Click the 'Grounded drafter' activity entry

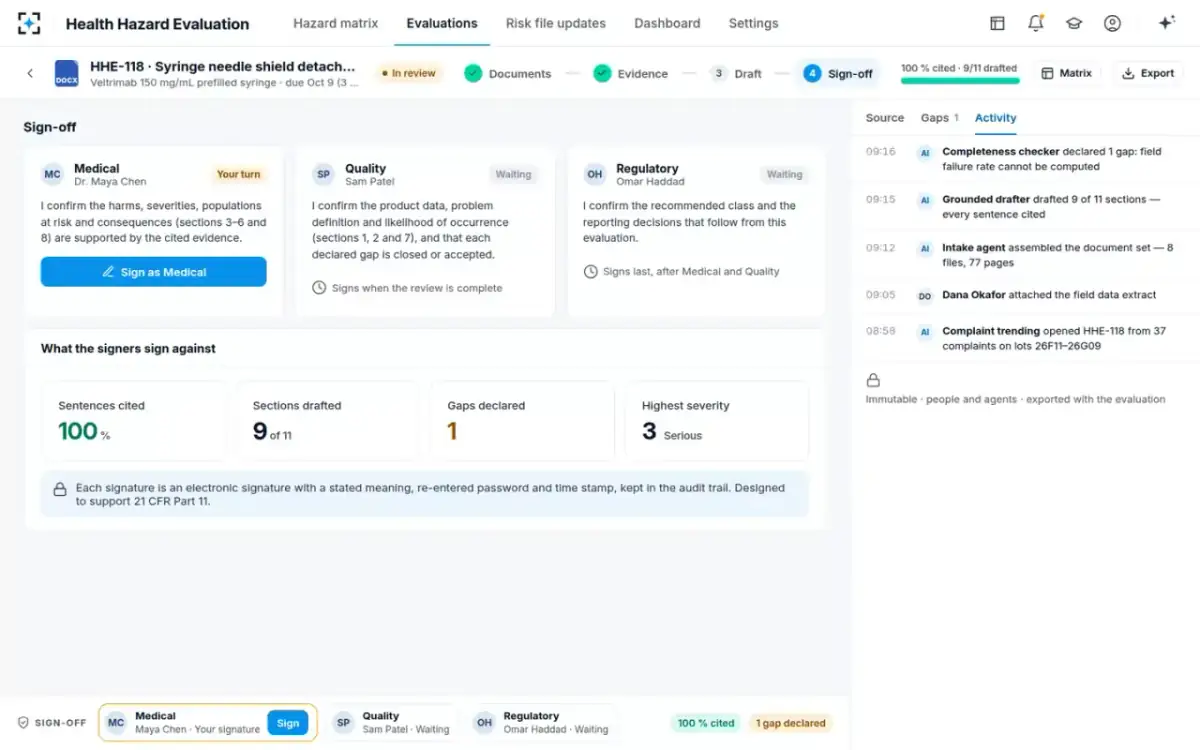tap(1026, 207)
